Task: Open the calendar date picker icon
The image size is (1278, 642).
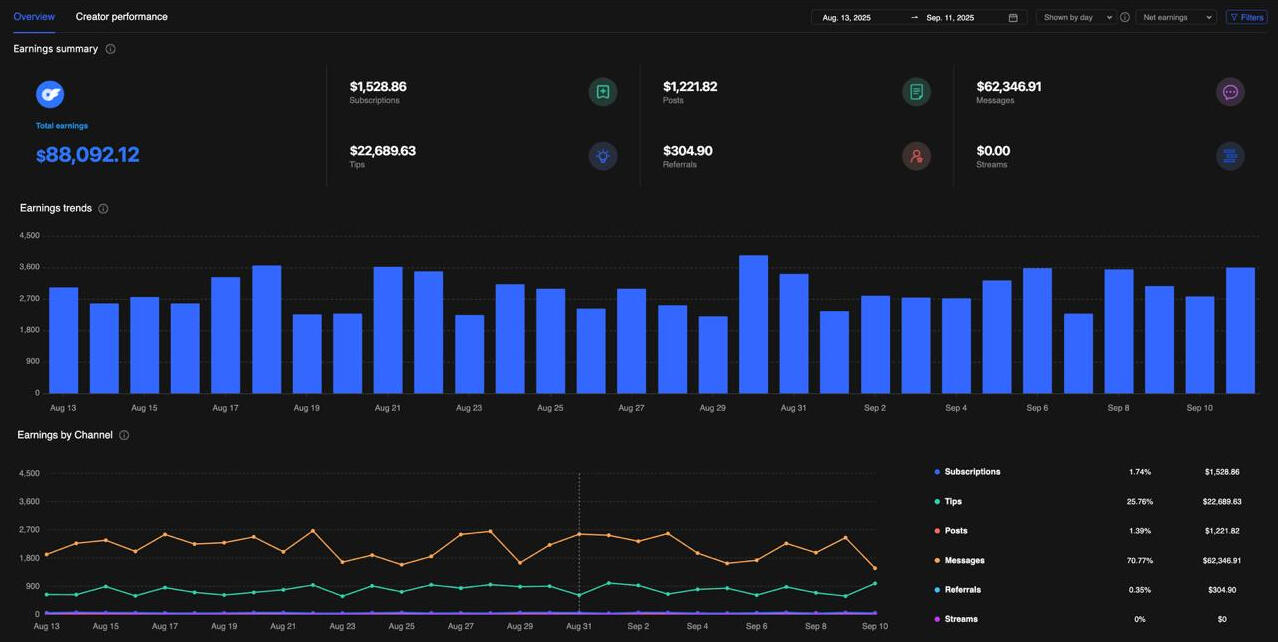Action: coord(1013,17)
